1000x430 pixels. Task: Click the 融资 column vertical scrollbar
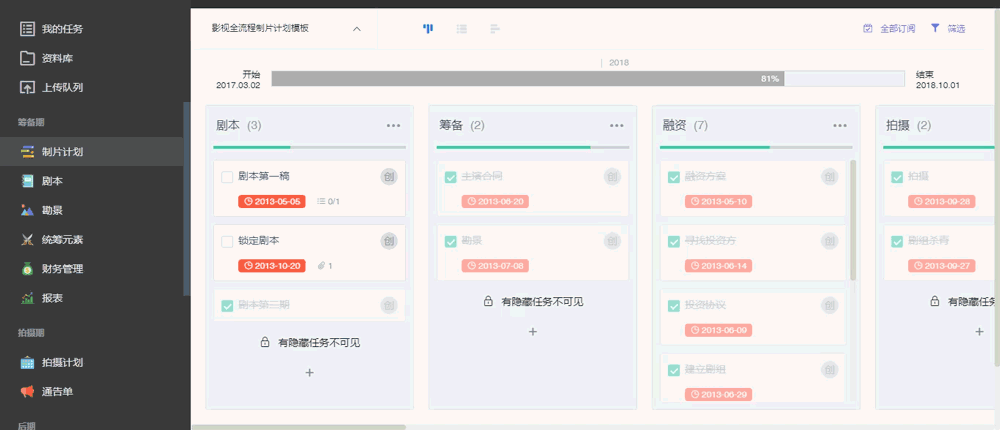coord(853,220)
